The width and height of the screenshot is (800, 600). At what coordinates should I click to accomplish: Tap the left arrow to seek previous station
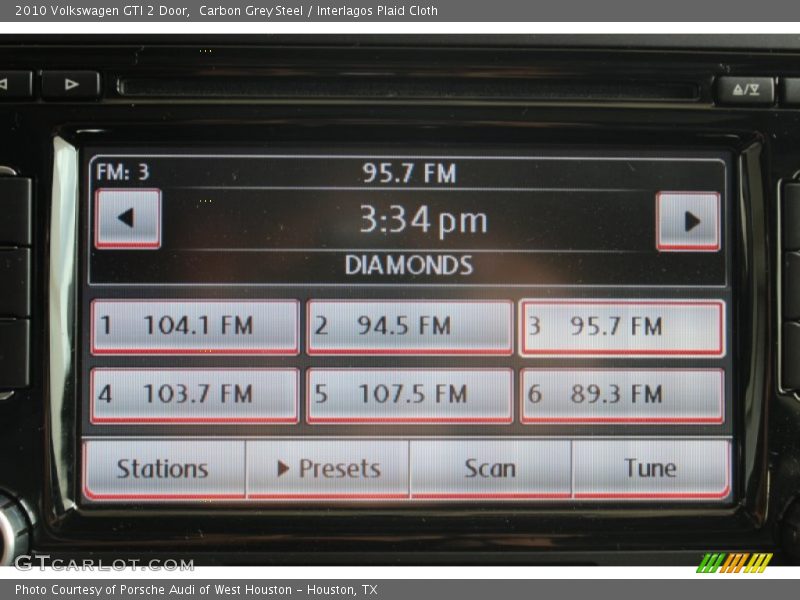coord(127,219)
